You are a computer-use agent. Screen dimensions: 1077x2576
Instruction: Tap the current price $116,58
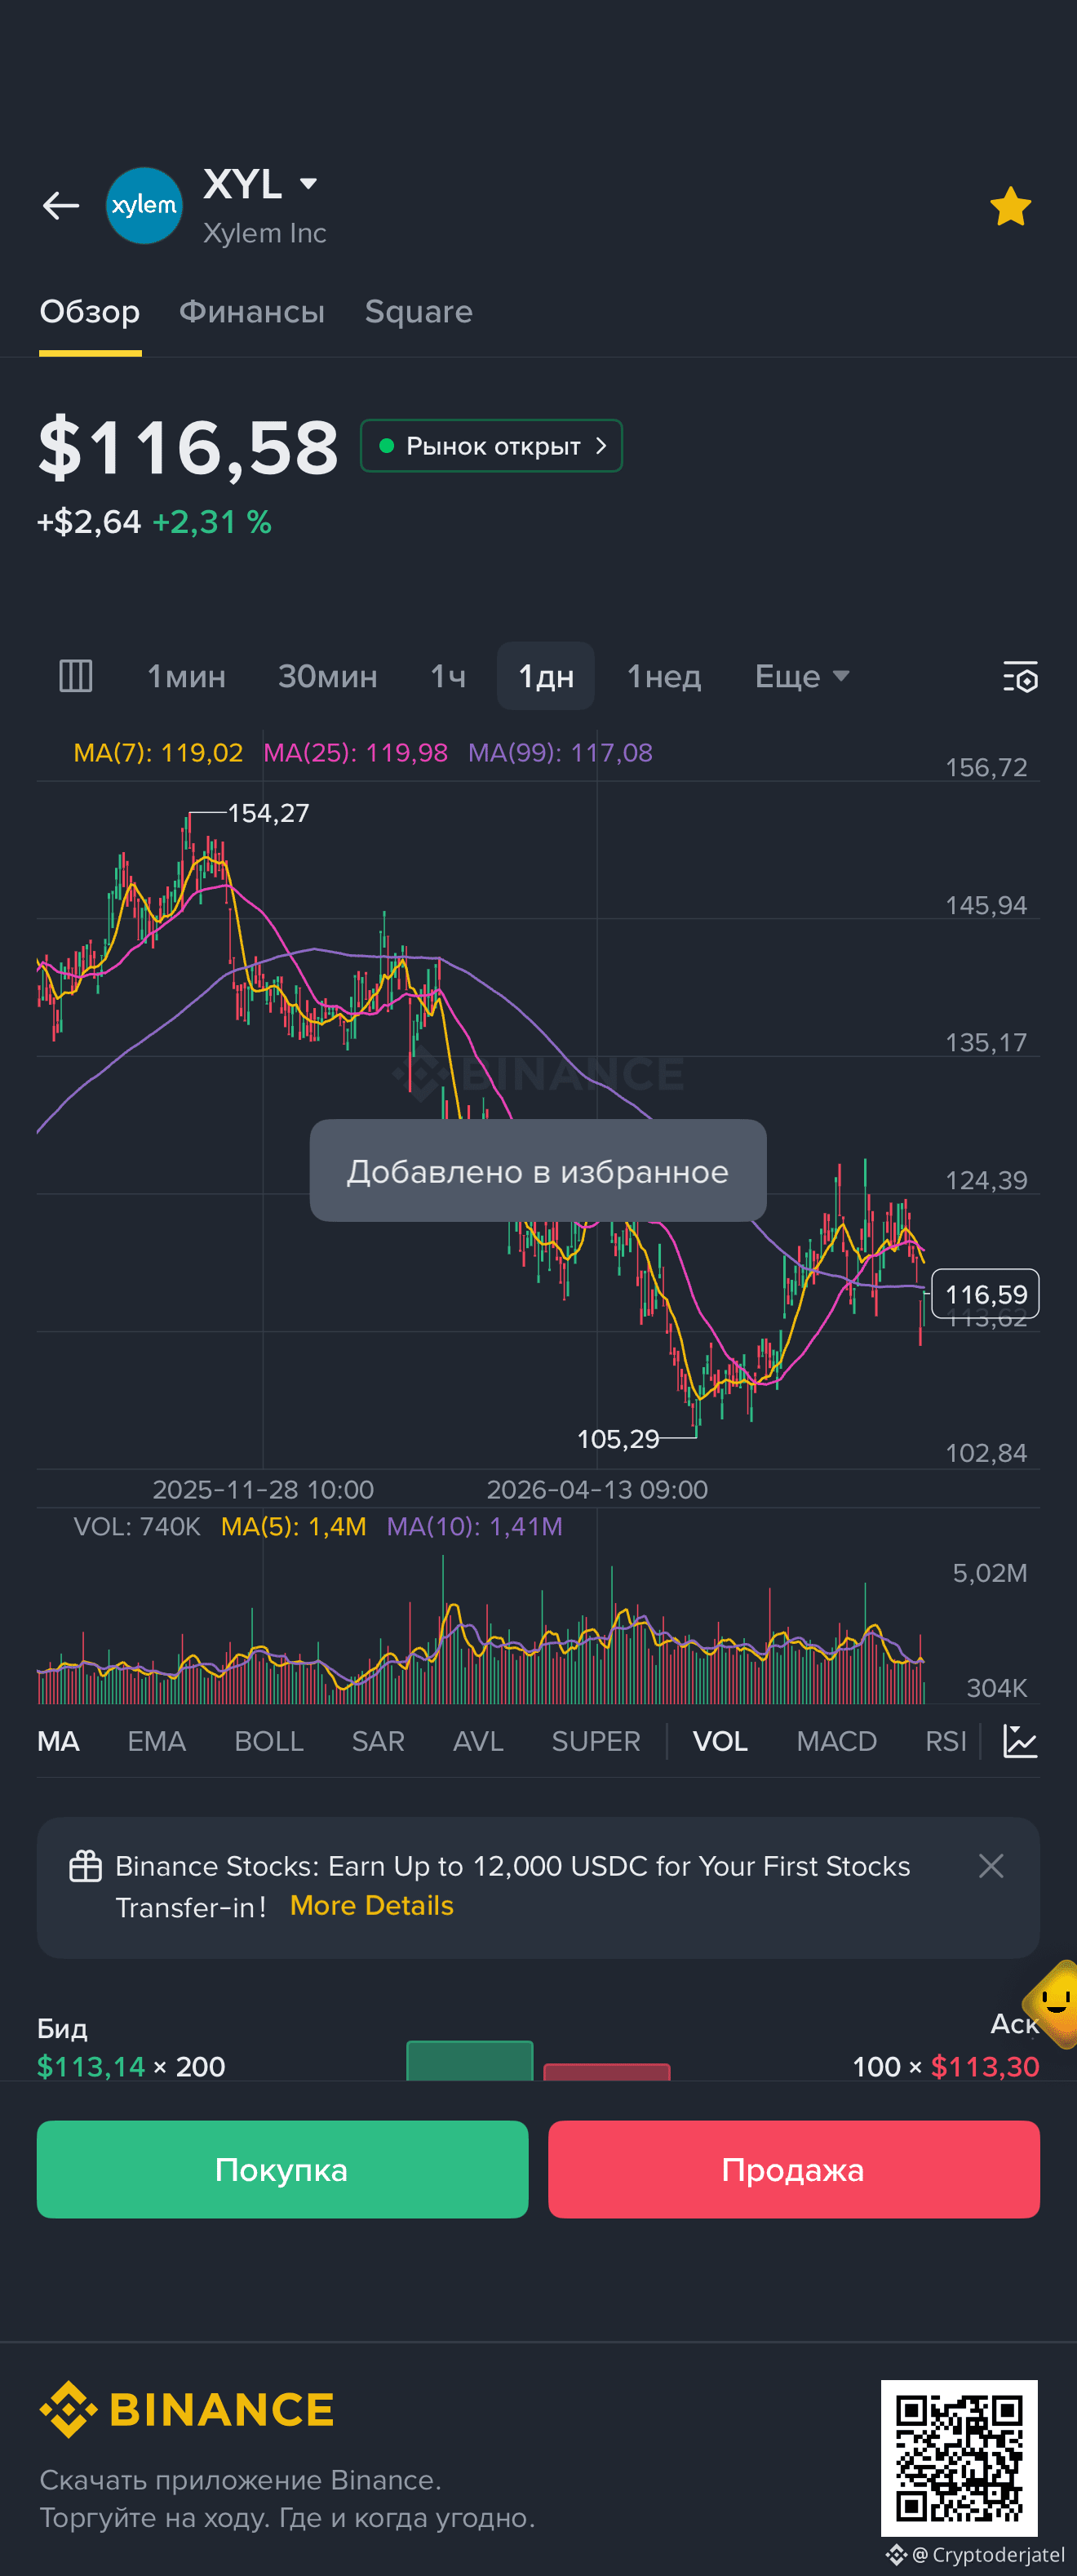click(x=188, y=447)
